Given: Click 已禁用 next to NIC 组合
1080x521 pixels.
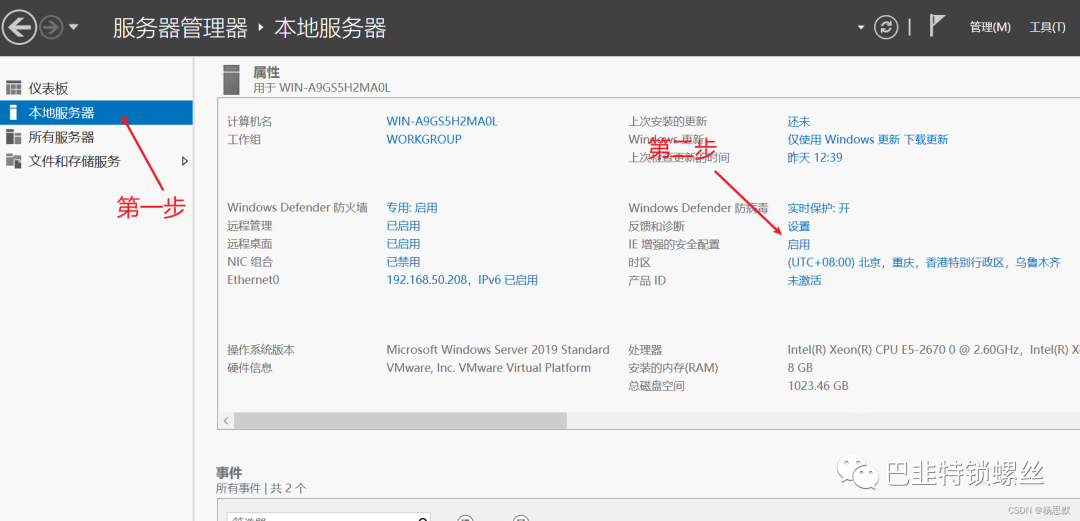Looking at the screenshot, I should tap(403, 262).
